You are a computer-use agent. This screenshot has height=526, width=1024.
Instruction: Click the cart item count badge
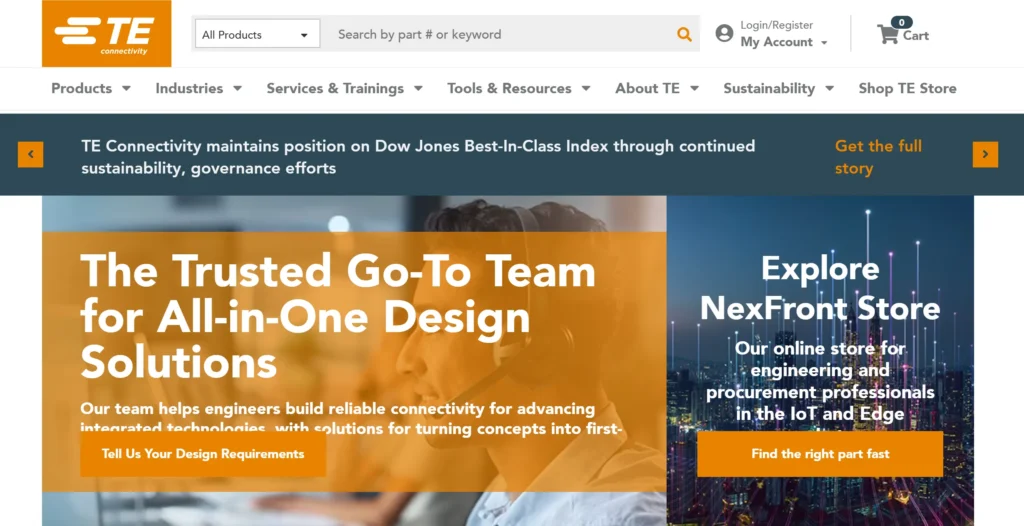(x=901, y=22)
